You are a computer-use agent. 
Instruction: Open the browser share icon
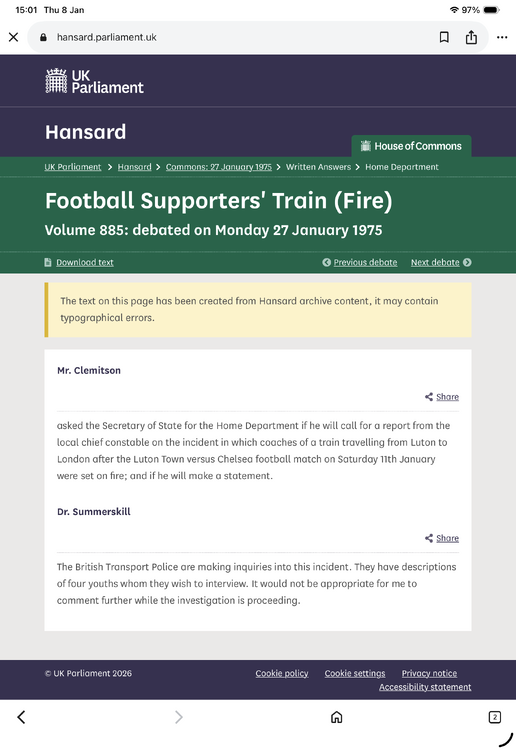pos(471,37)
